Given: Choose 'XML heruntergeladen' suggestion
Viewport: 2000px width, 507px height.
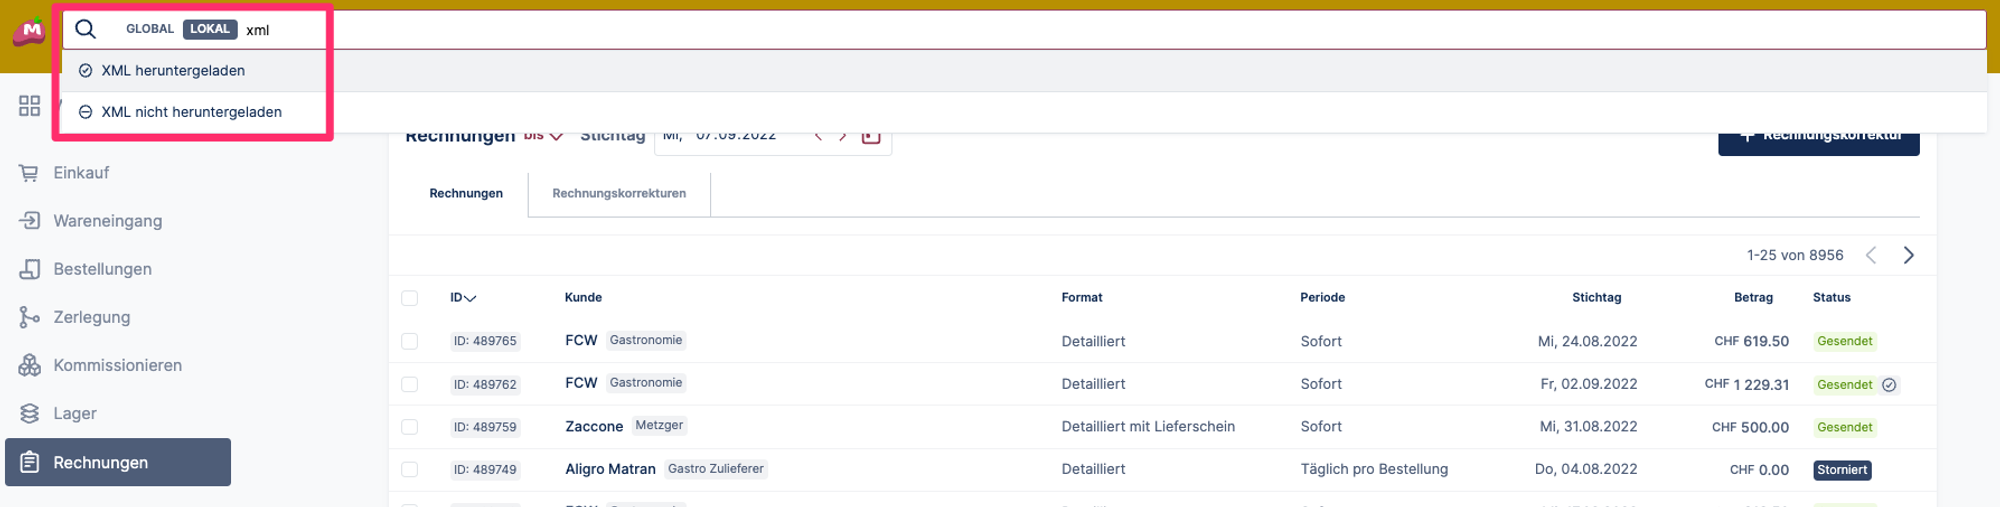Looking at the screenshot, I should tap(173, 71).
